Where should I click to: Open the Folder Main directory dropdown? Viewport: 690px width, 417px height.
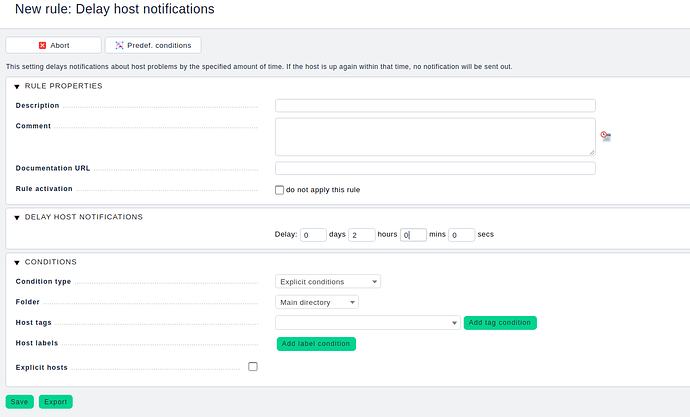pos(317,302)
